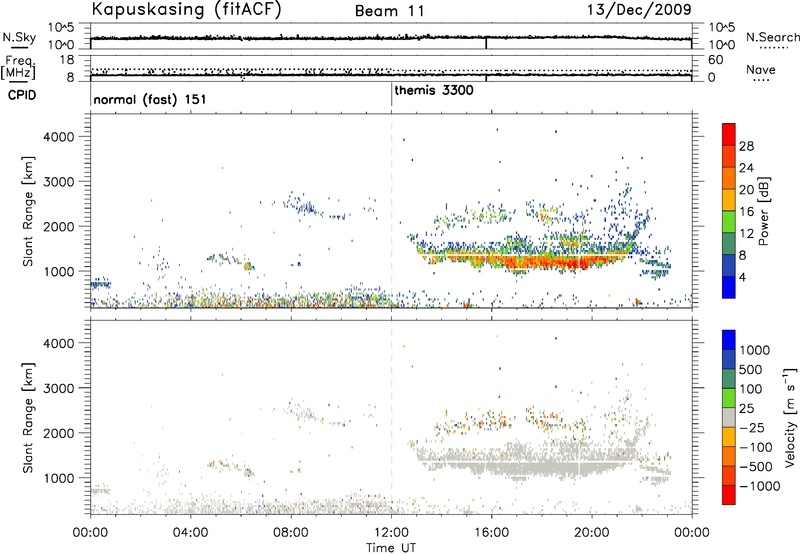Select the 'Power [dB]' colorbar title

click(x=763, y=211)
